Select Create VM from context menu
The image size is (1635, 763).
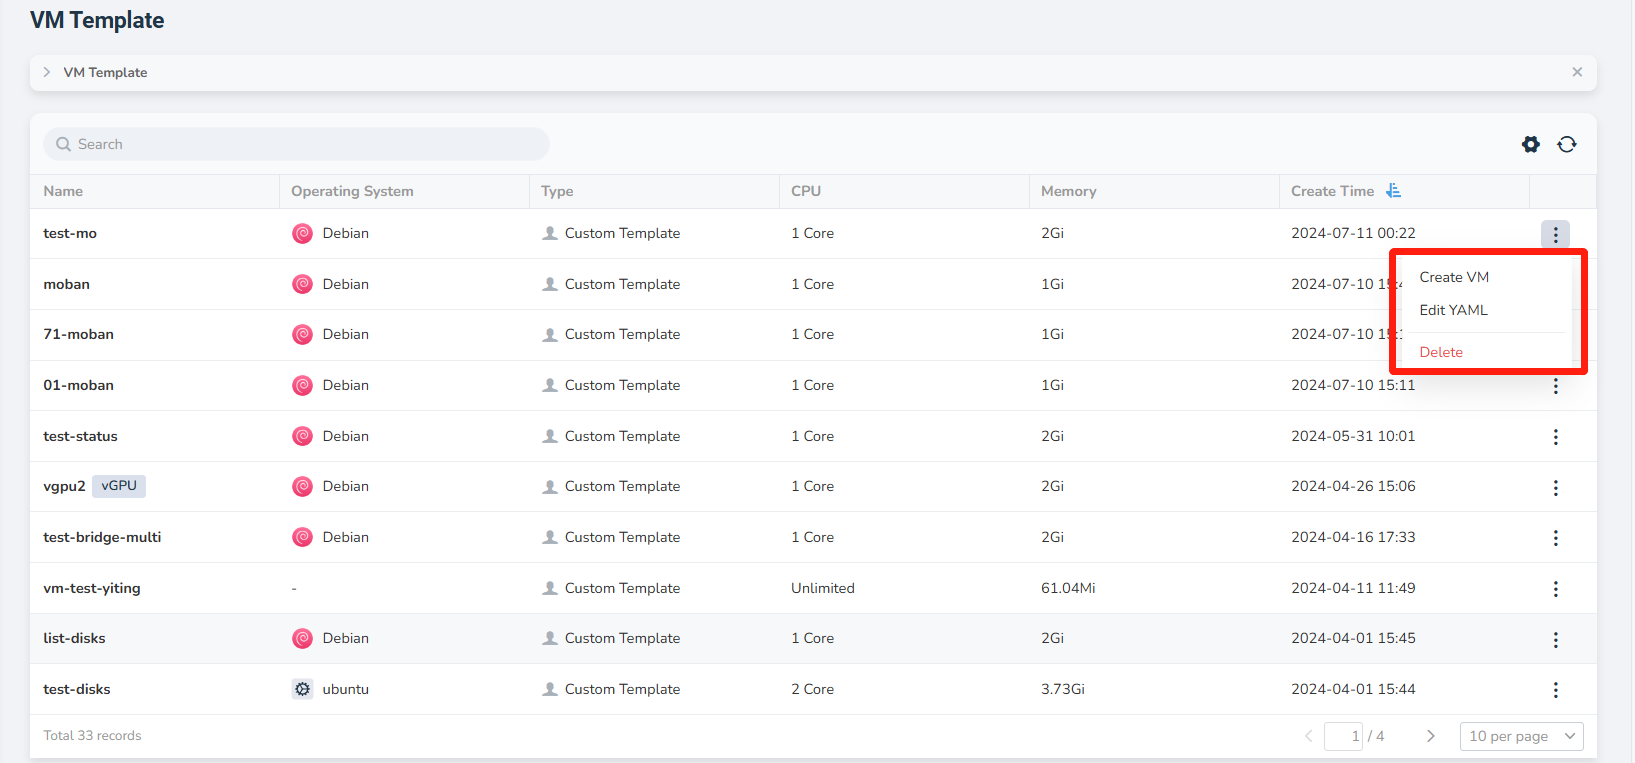pyautogui.click(x=1453, y=277)
